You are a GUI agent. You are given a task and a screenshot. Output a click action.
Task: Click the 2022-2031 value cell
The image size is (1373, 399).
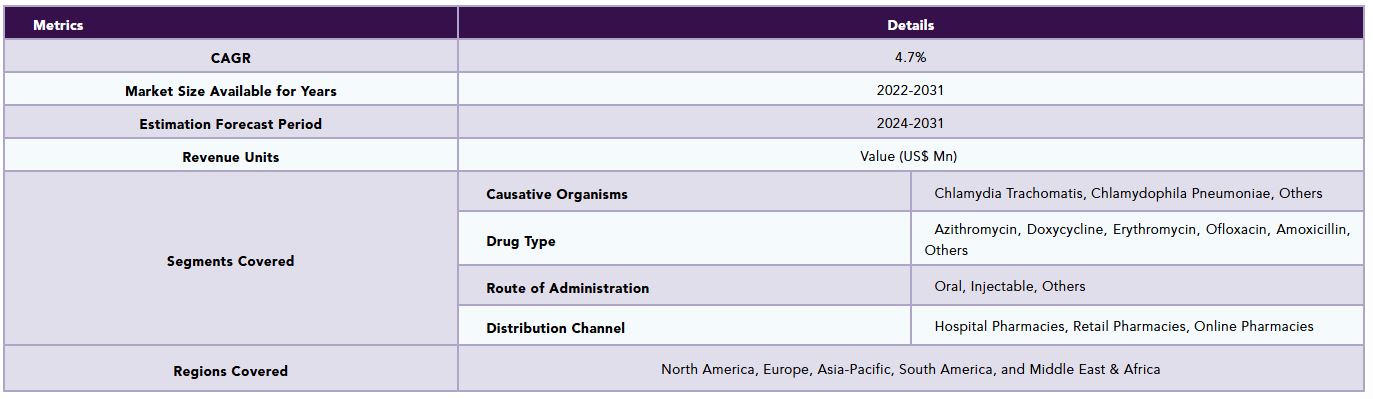click(x=911, y=90)
